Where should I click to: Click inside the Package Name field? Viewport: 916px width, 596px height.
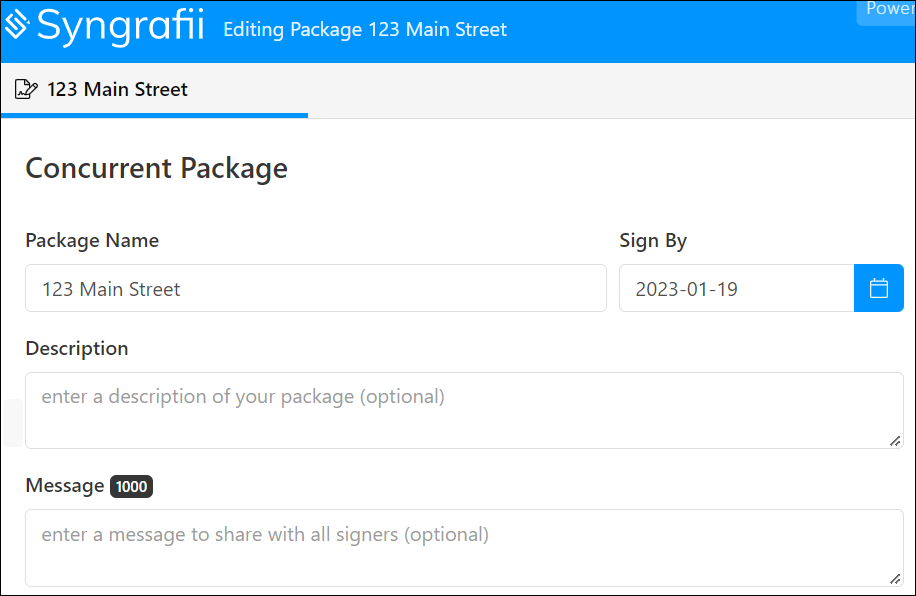tap(315, 288)
